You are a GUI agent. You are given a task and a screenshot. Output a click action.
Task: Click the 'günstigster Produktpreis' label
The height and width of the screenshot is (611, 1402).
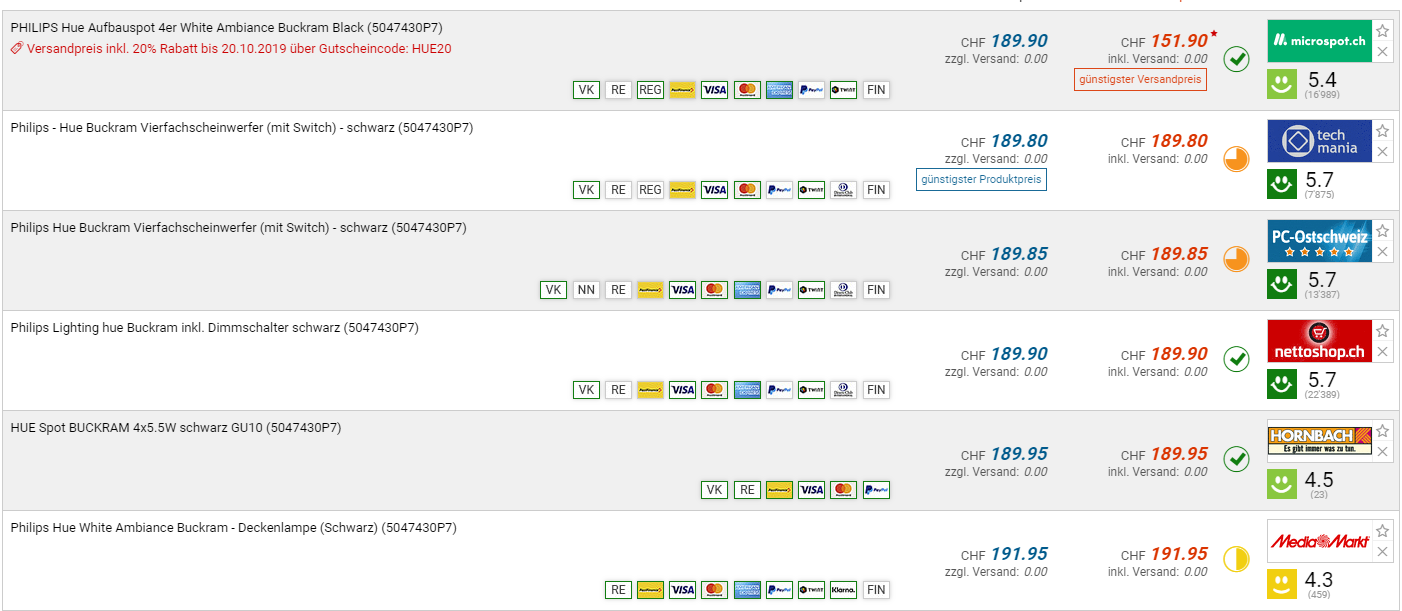point(981,180)
